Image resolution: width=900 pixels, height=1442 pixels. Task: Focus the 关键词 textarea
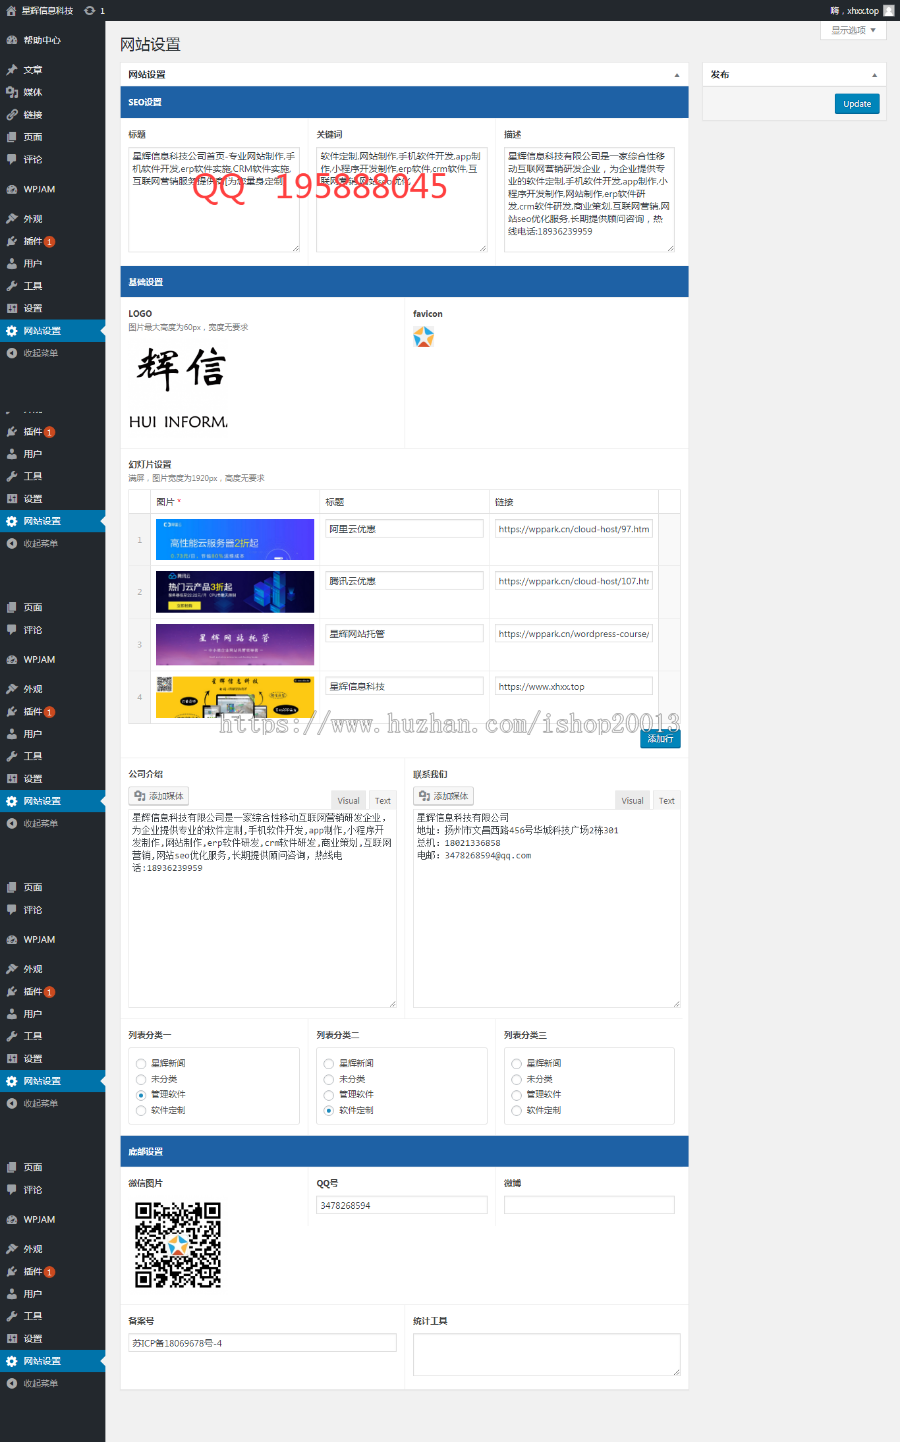click(x=402, y=200)
